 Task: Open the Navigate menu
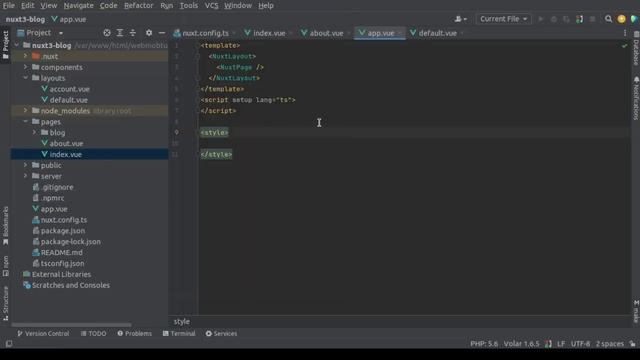[x=78, y=6]
